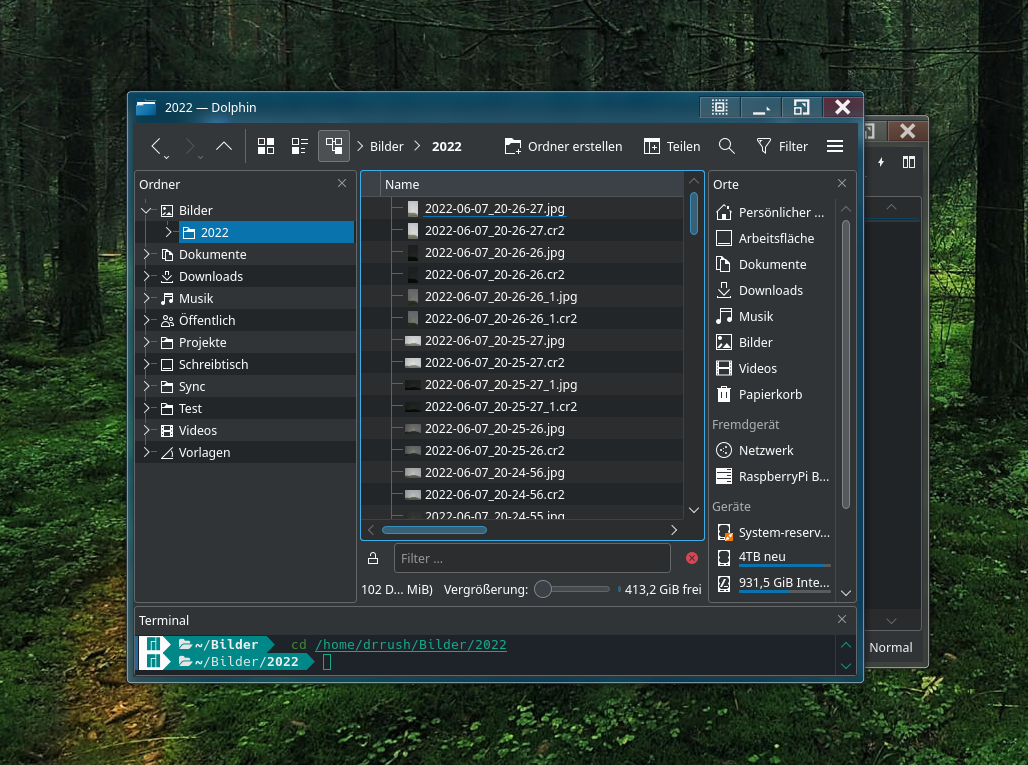Expand the Öffentlich tree node
The width and height of the screenshot is (1028, 765).
point(146,320)
